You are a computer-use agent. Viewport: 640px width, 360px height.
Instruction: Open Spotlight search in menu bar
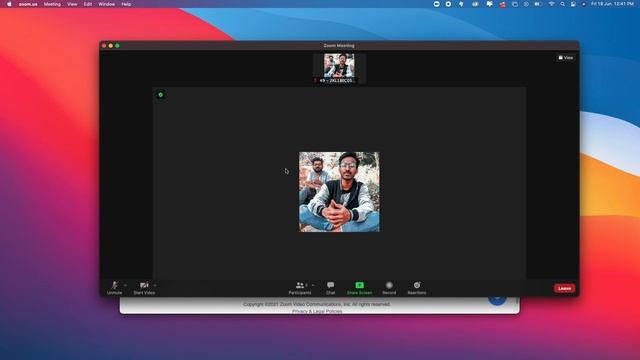click(x=562, y=4)
